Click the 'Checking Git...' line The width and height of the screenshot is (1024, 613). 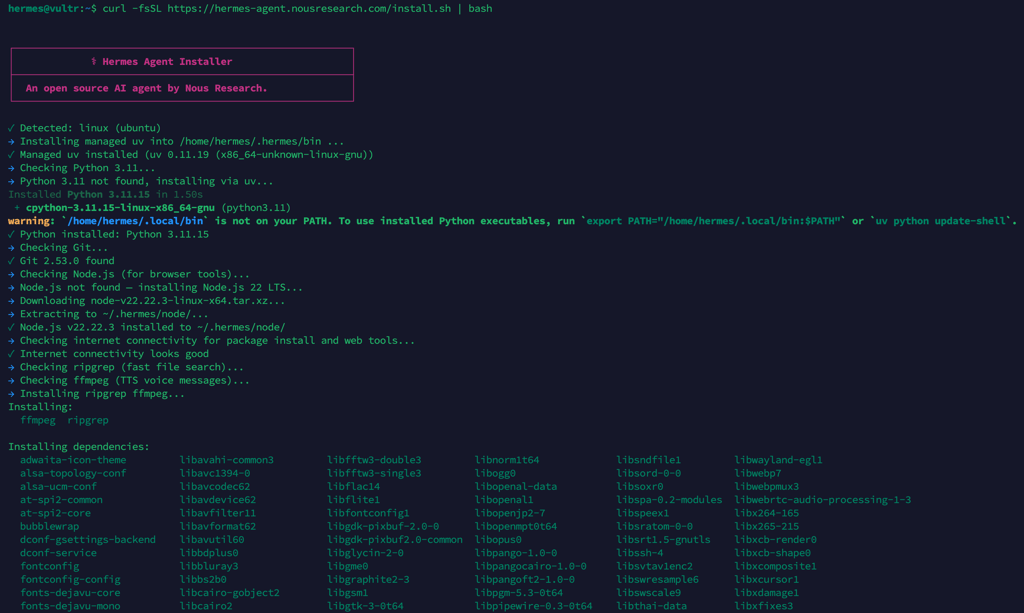tap(58, 247)
